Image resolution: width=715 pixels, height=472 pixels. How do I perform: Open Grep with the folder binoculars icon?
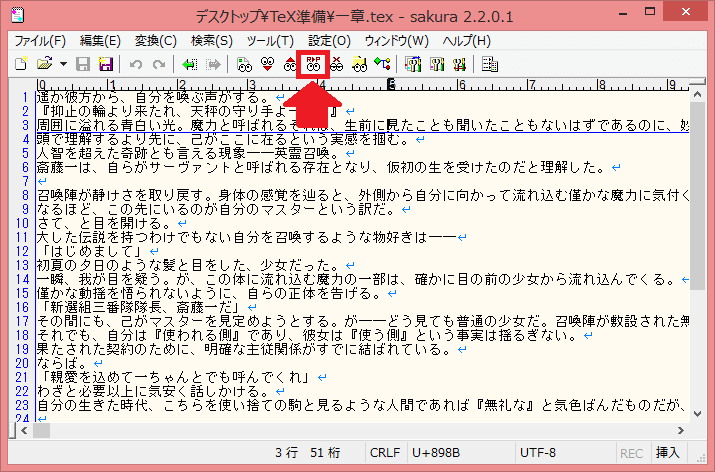point(359,64)
